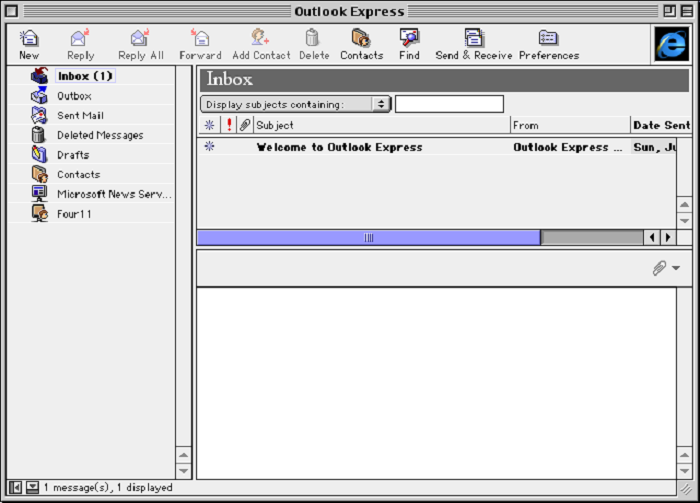Click the New message toolbar icon
Screen dimensions: 700x503
[29, 39]
